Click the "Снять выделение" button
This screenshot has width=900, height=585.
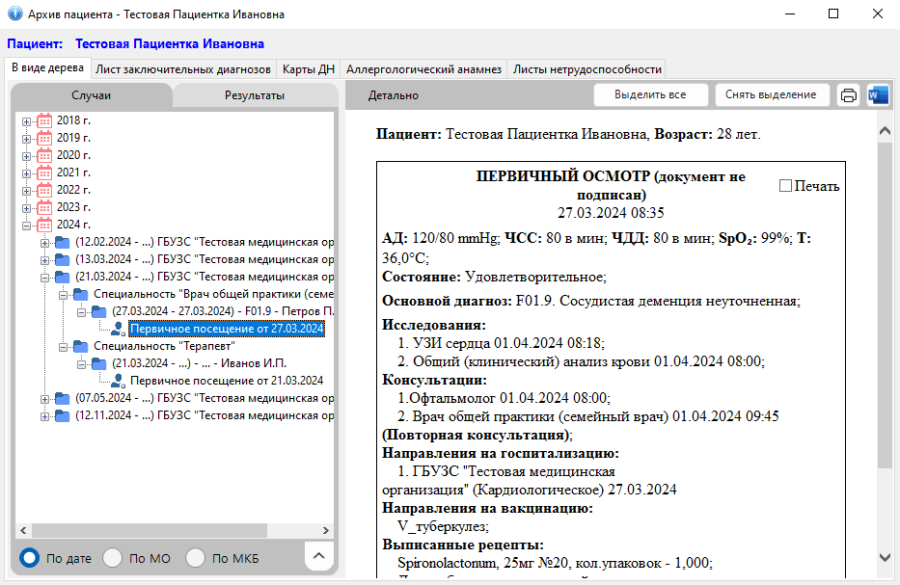[x=771, y=95]
